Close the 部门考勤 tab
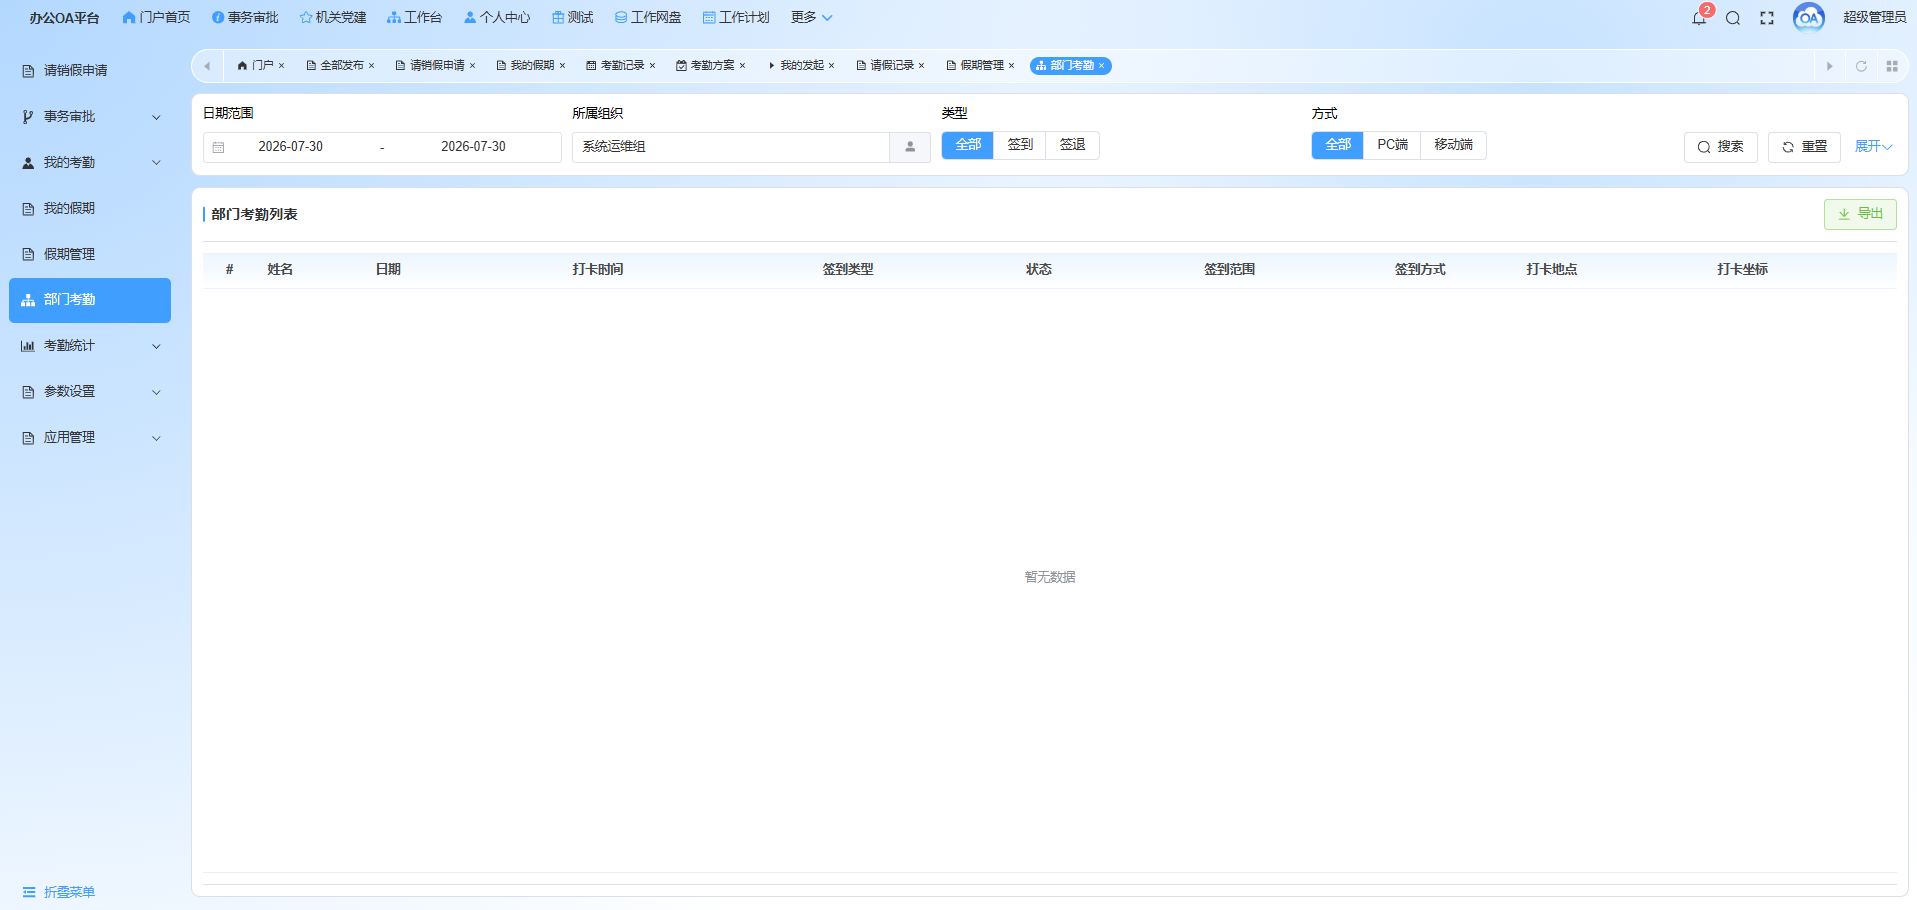This screenshot has width=1917, height=910. [1102, 66]
